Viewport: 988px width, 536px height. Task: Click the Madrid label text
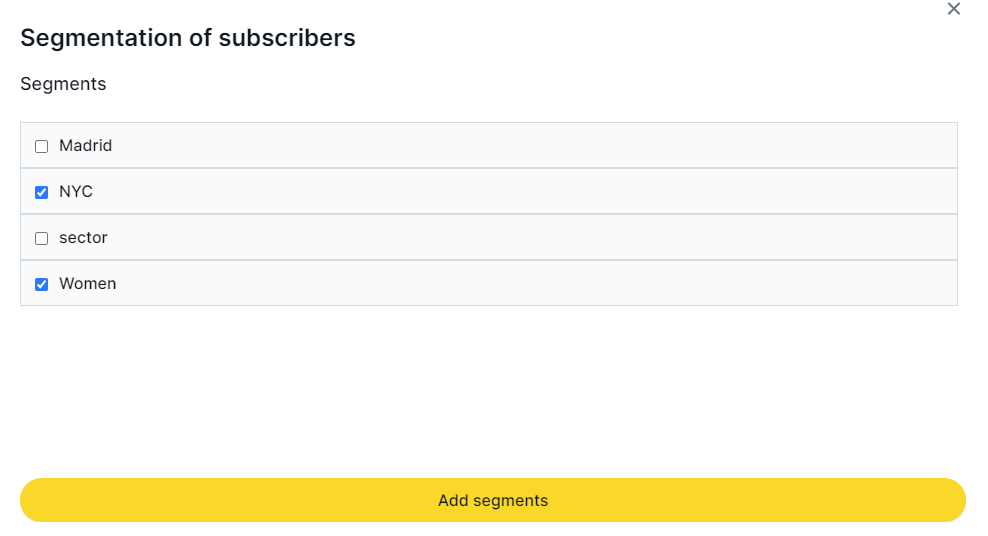tap(85, 146)
